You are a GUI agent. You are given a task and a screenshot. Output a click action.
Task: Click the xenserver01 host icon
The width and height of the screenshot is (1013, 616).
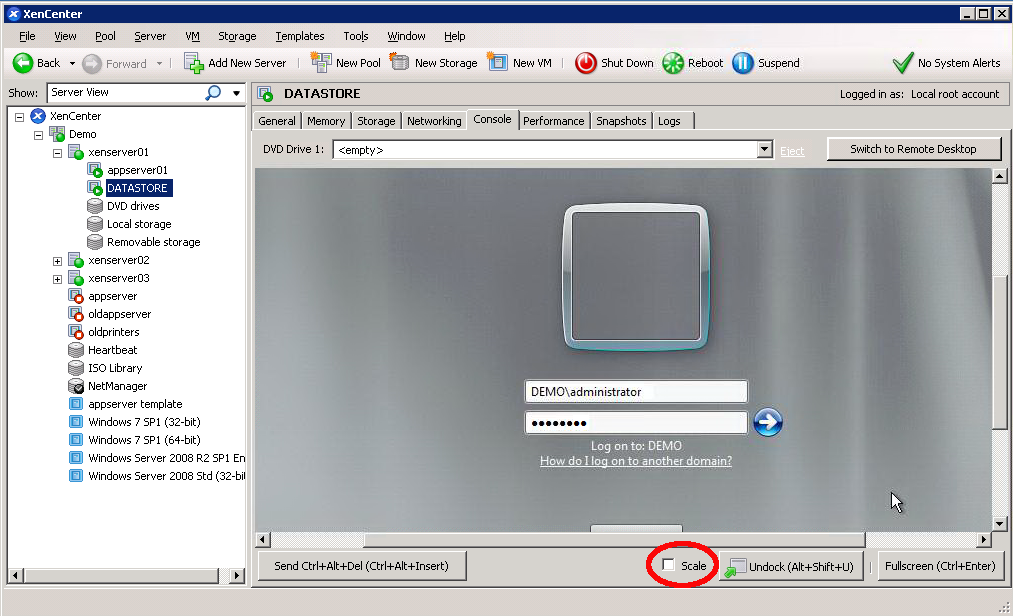point(76,153)
